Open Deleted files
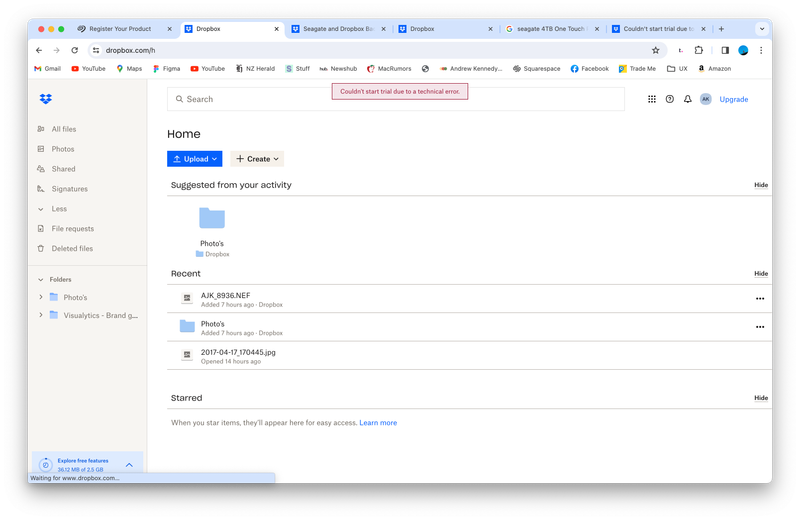800x520 pixels. [x=65, y=249]
